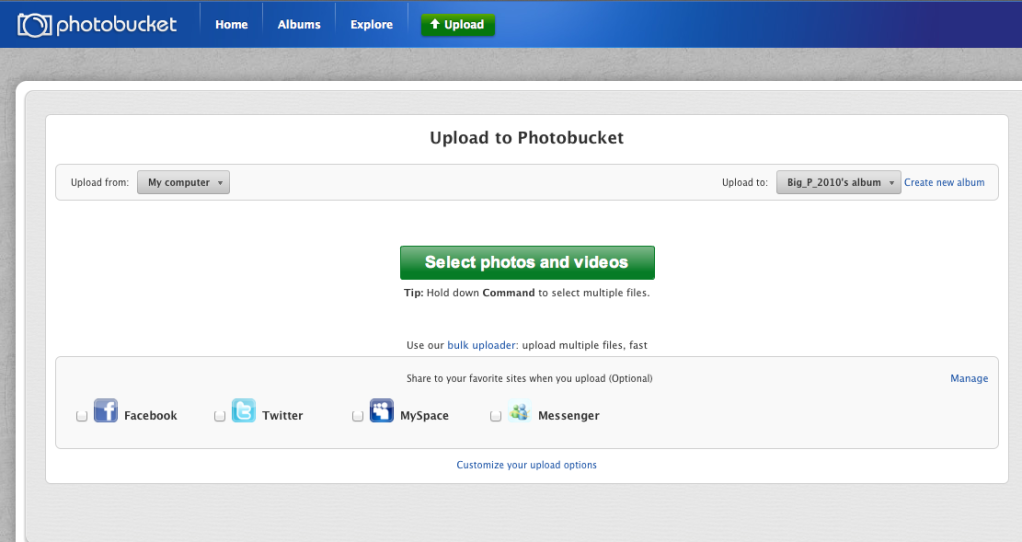
Task: Click the photobucket wordmark text
Action: (x=116, y=25)
